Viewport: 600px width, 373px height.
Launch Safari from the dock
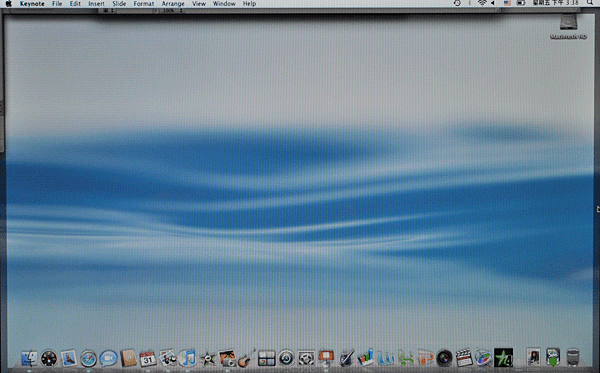[x=88, y=359]
